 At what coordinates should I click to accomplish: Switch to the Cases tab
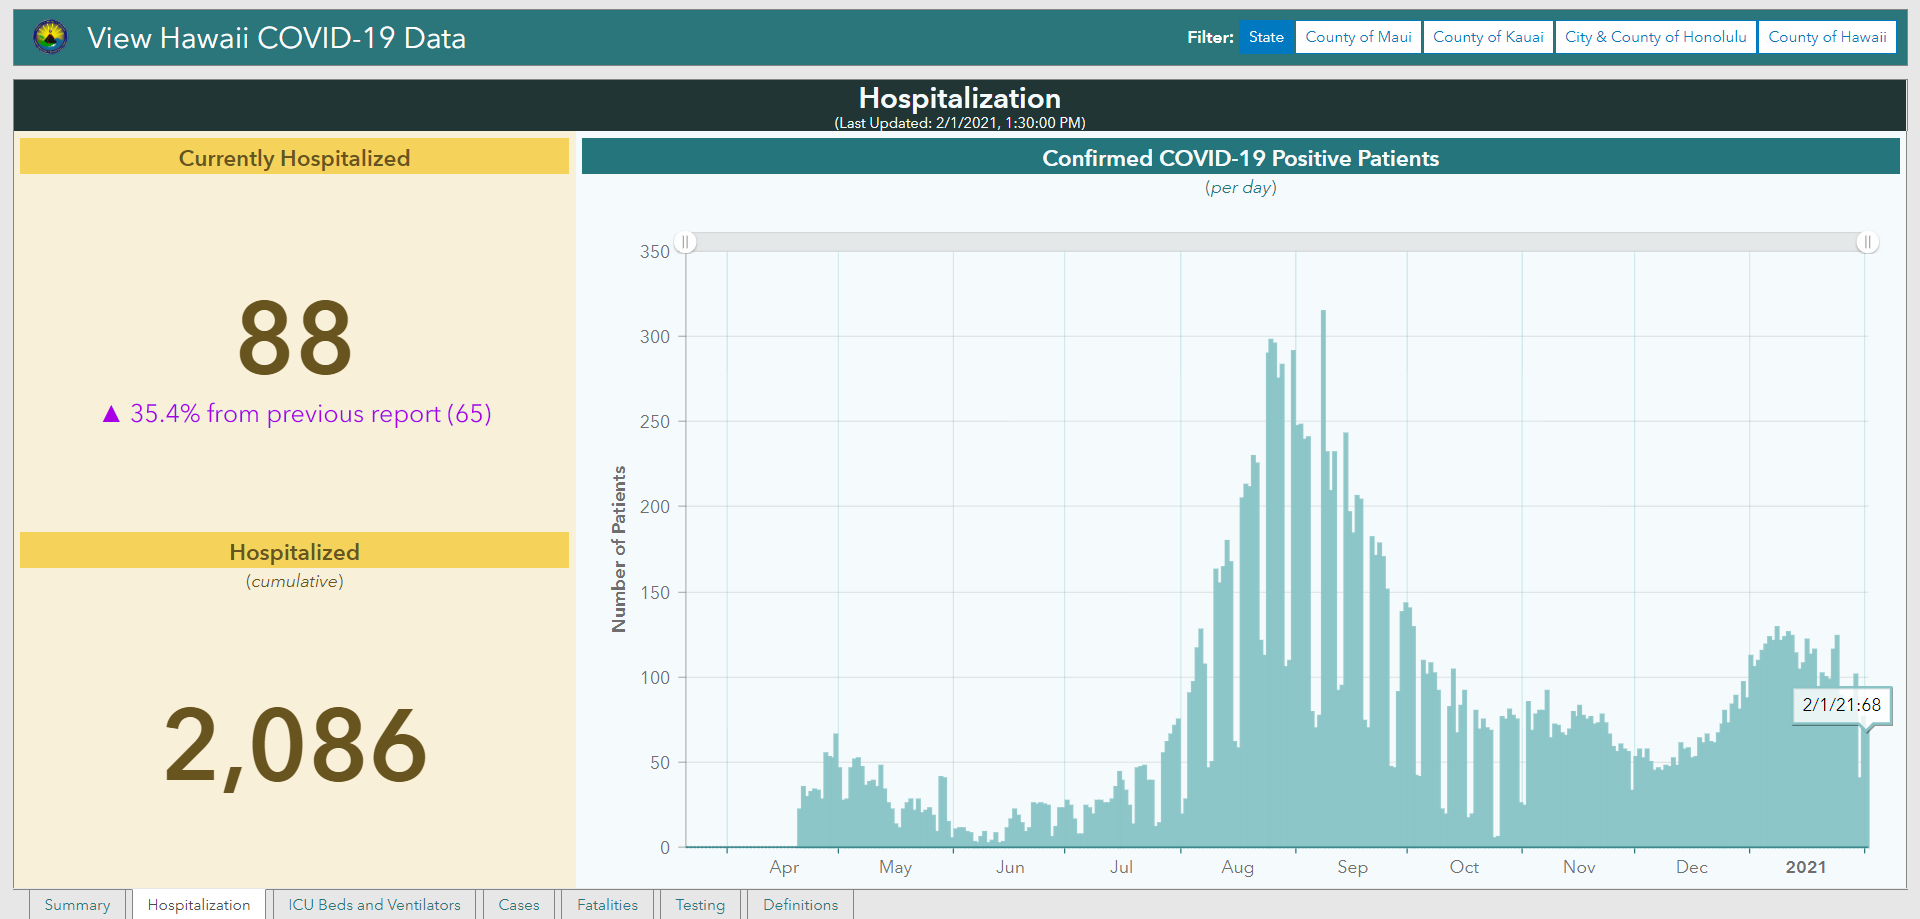tap(519, 905)
